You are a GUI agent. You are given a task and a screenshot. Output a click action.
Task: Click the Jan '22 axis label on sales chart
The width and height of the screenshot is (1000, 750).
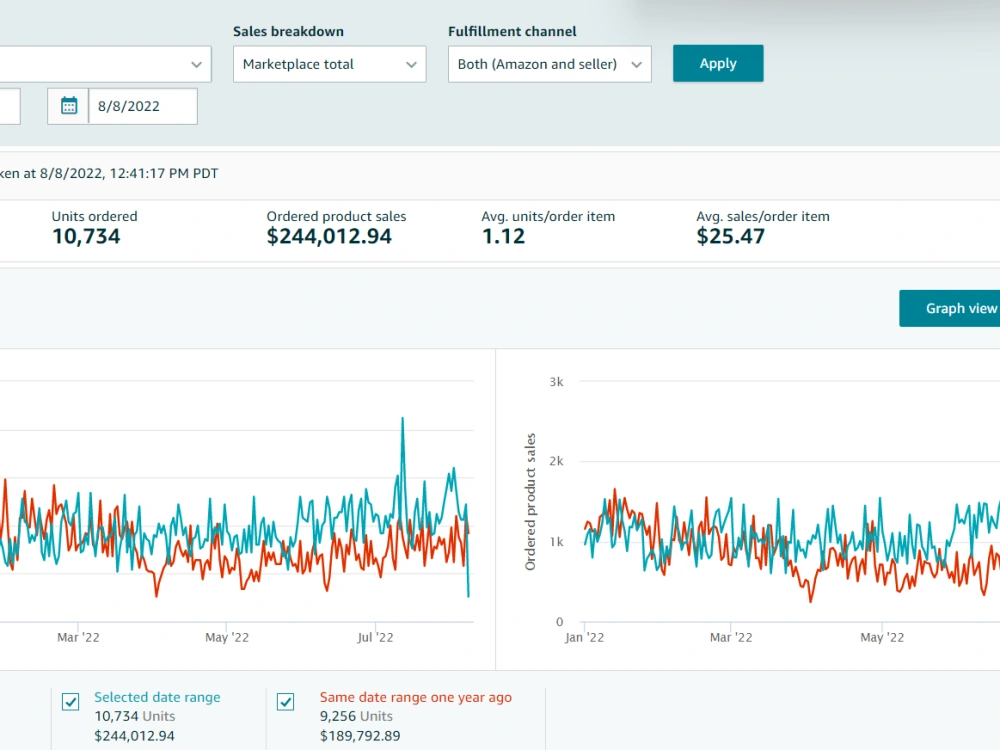tap(584, 637)
